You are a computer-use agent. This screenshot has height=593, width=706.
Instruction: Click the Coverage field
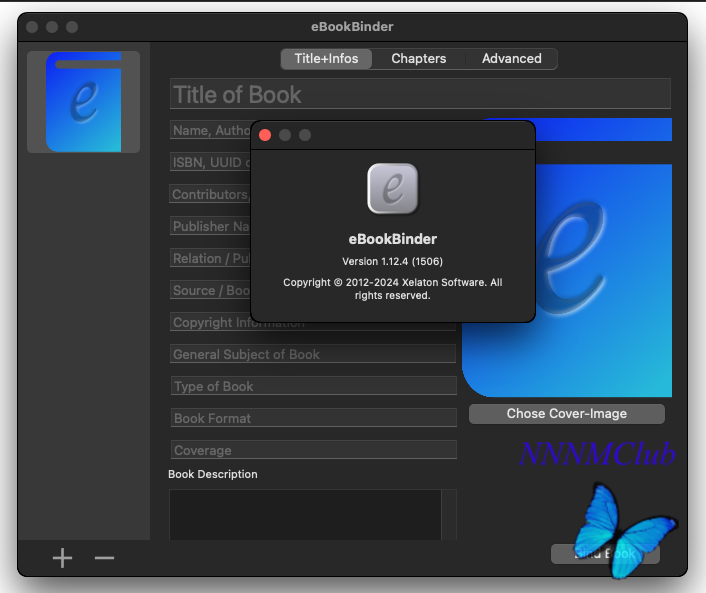314,450
